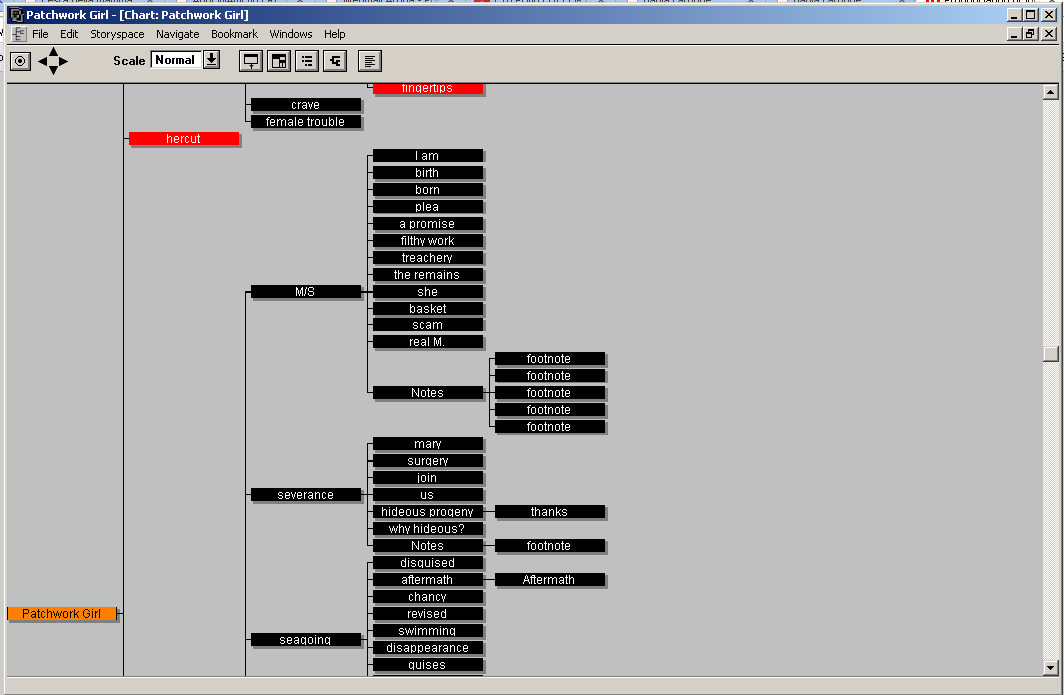Select the scam node
This screenshot has width=1064, height=695.
pyautogui.click(x=428, y=324)
